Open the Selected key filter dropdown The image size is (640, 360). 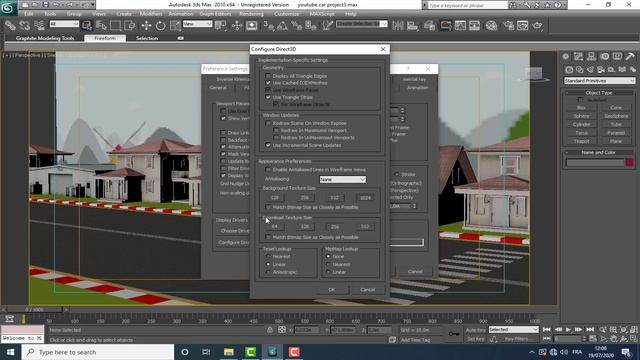coord(513,329)
